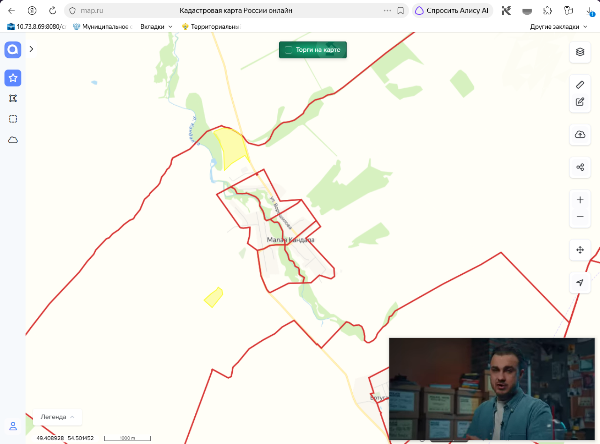Expand the Легенда panel
This screenshot has height=444, width=600.
coord(57,417)
